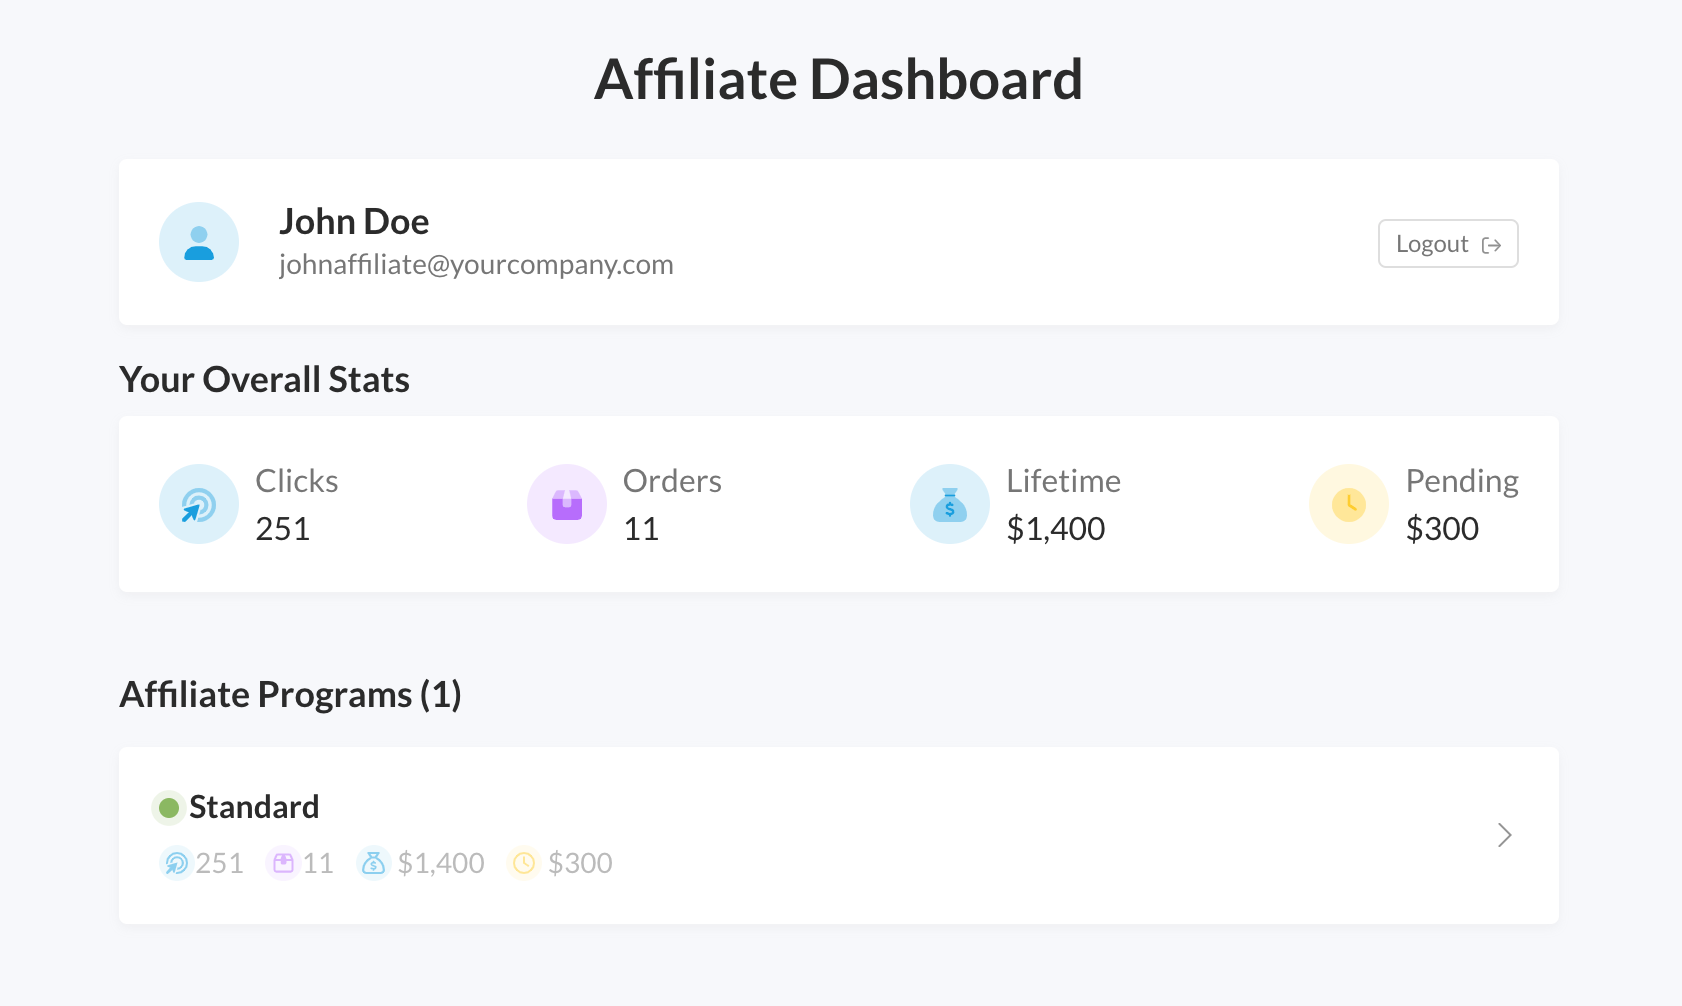This screenshot has width=1682, height=1006.
Task: Click the Lifetime money bag icon
Action: pyautogui.click(x=950, y=504)
